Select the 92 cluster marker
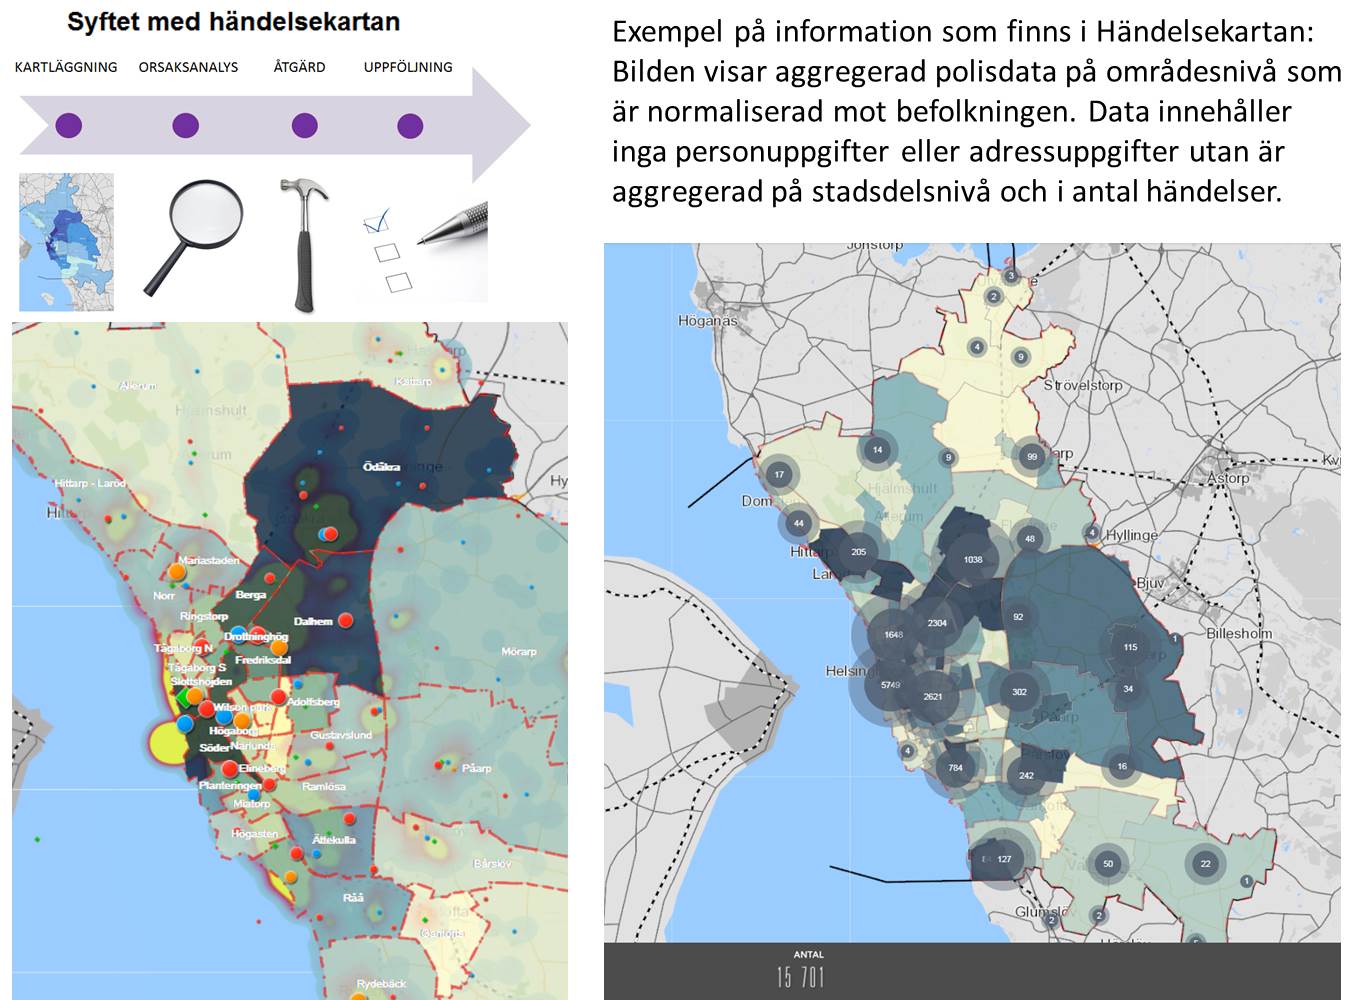The height and width of the screenshot is (1000, 1372). [x=1018, y=617]
